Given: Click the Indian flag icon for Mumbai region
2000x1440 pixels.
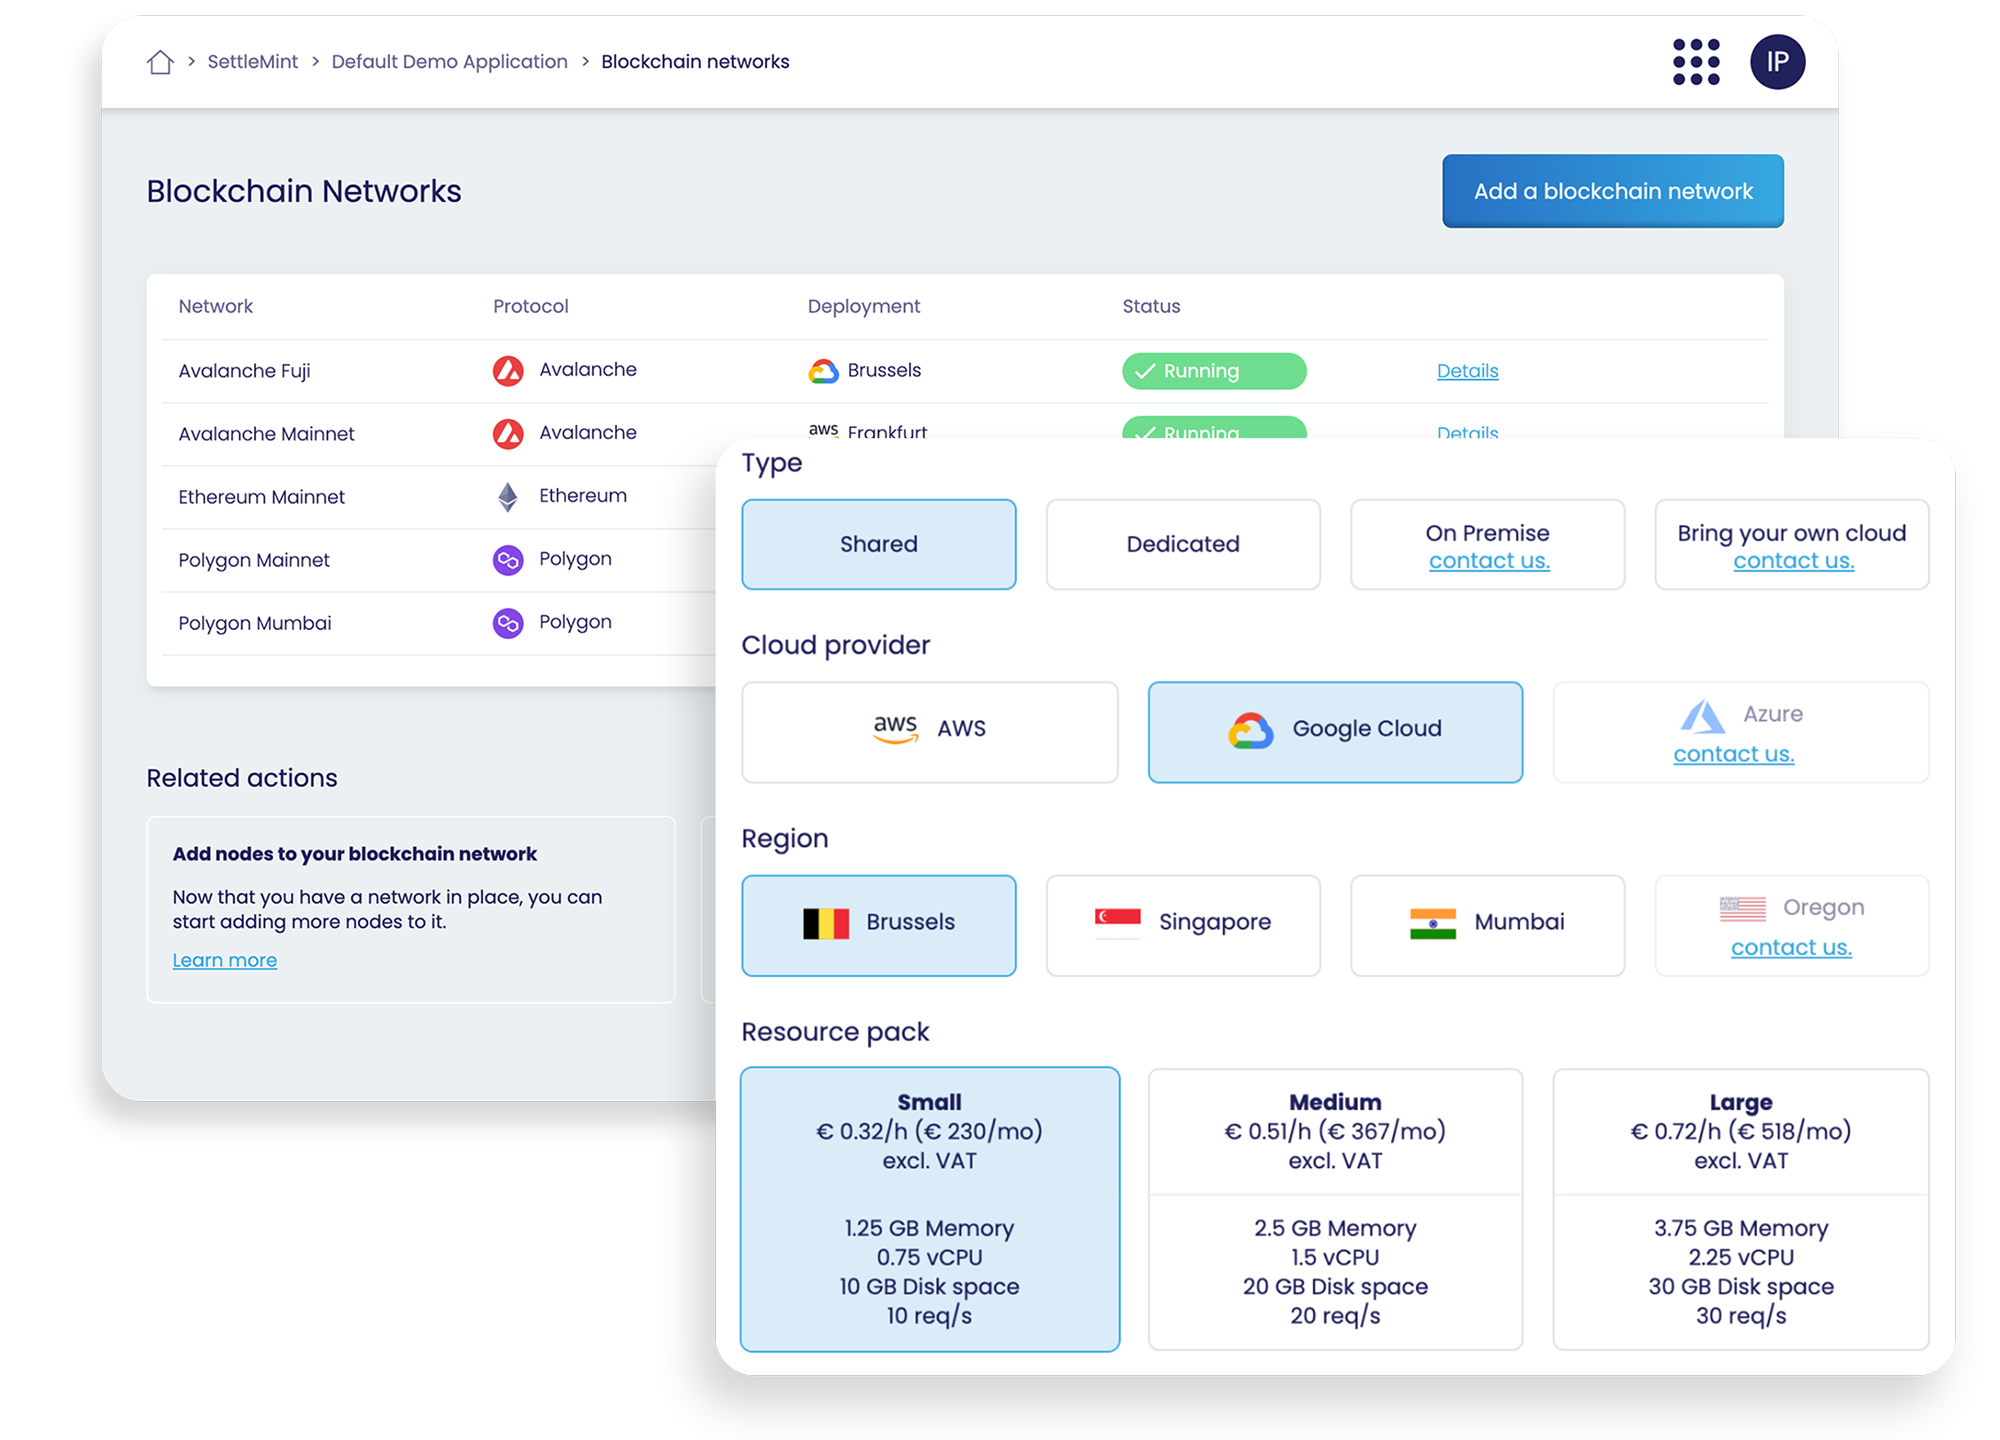Looking at the screenshot, I should tap(1429, 923).
